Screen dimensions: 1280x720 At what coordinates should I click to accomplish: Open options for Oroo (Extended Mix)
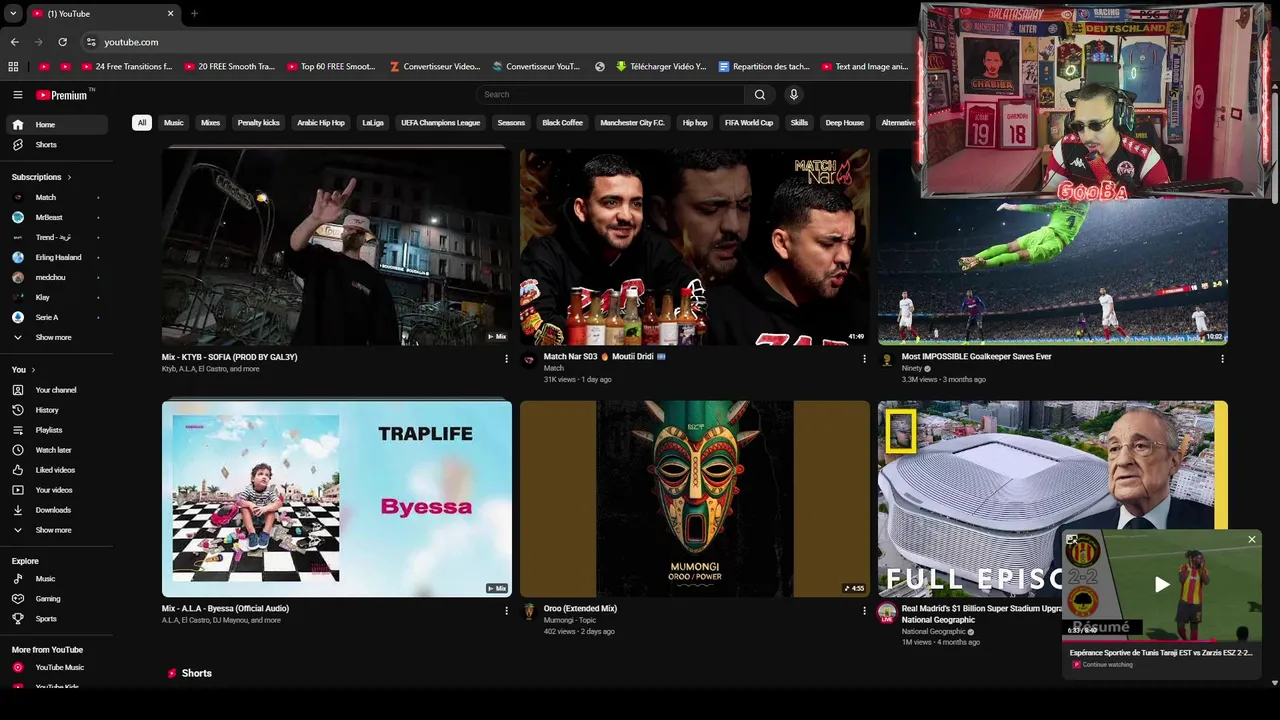click(864, 611)
